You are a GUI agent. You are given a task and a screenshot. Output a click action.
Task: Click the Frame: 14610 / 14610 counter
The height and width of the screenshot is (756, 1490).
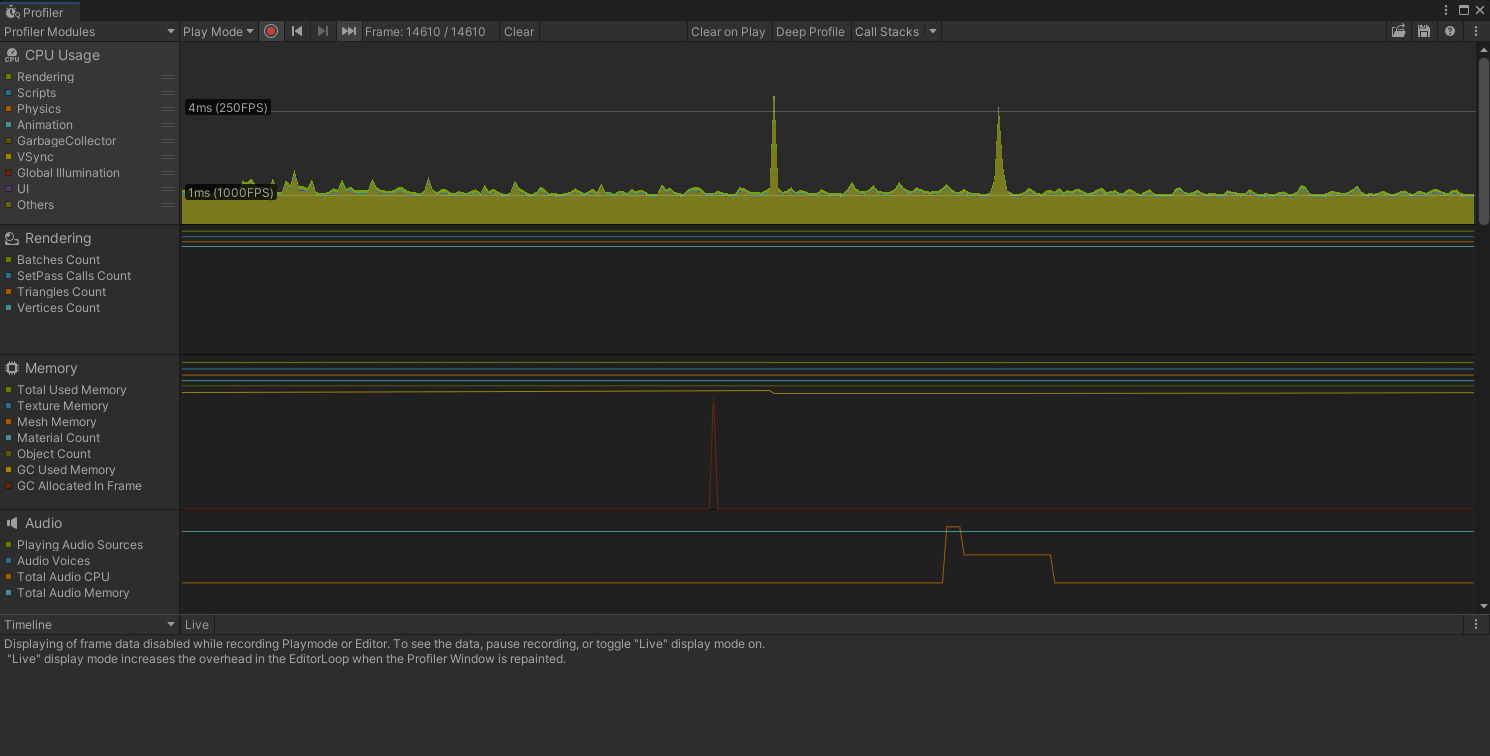[x=425, y=32]
